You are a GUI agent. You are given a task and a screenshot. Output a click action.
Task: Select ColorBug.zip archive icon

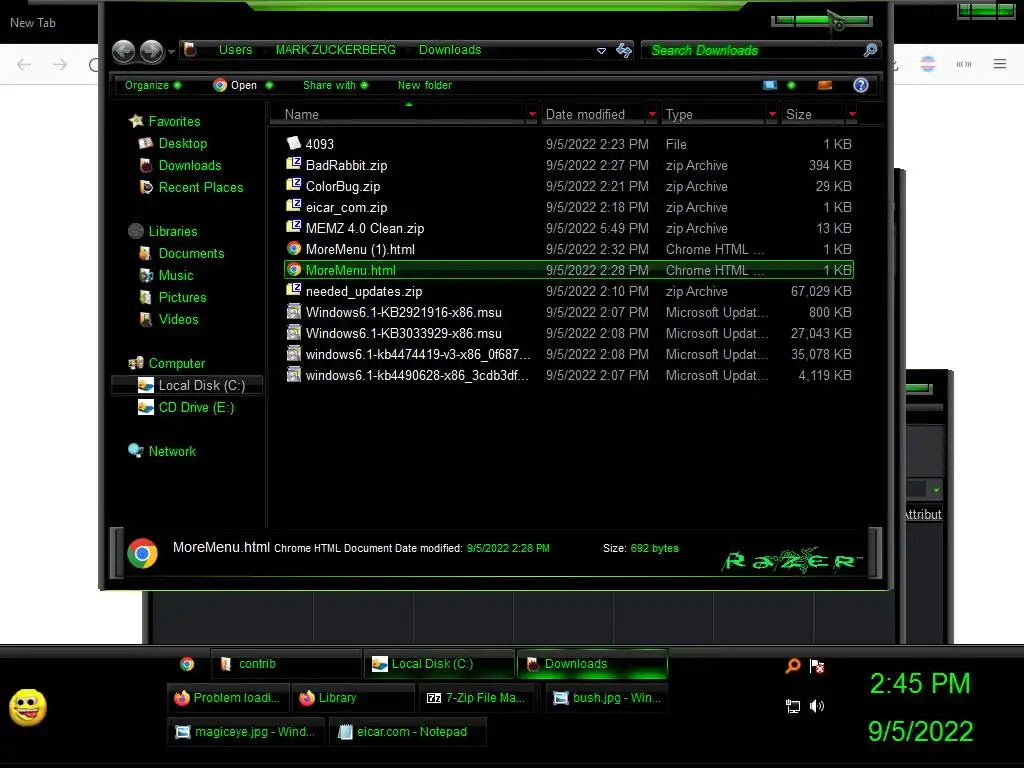click(294, 185)
